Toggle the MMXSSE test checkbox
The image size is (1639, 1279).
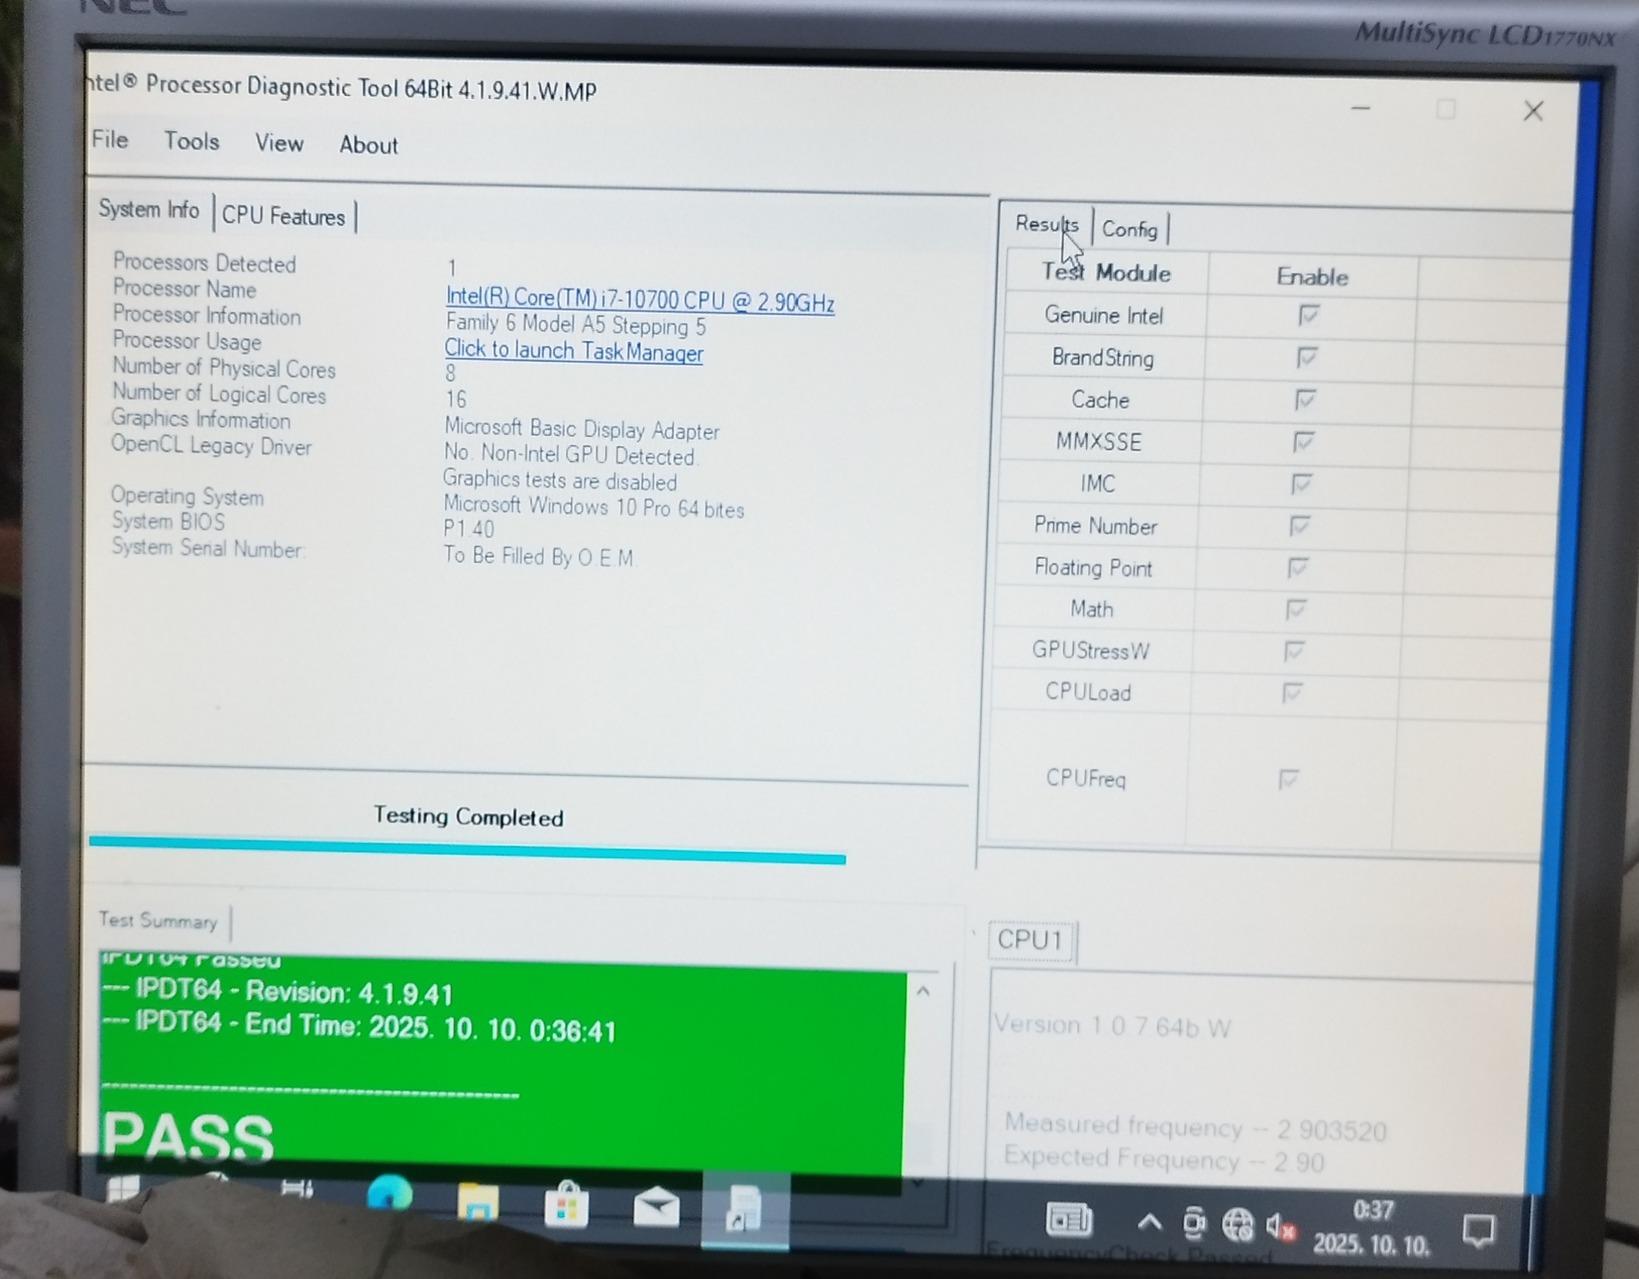coord(1302,442)
